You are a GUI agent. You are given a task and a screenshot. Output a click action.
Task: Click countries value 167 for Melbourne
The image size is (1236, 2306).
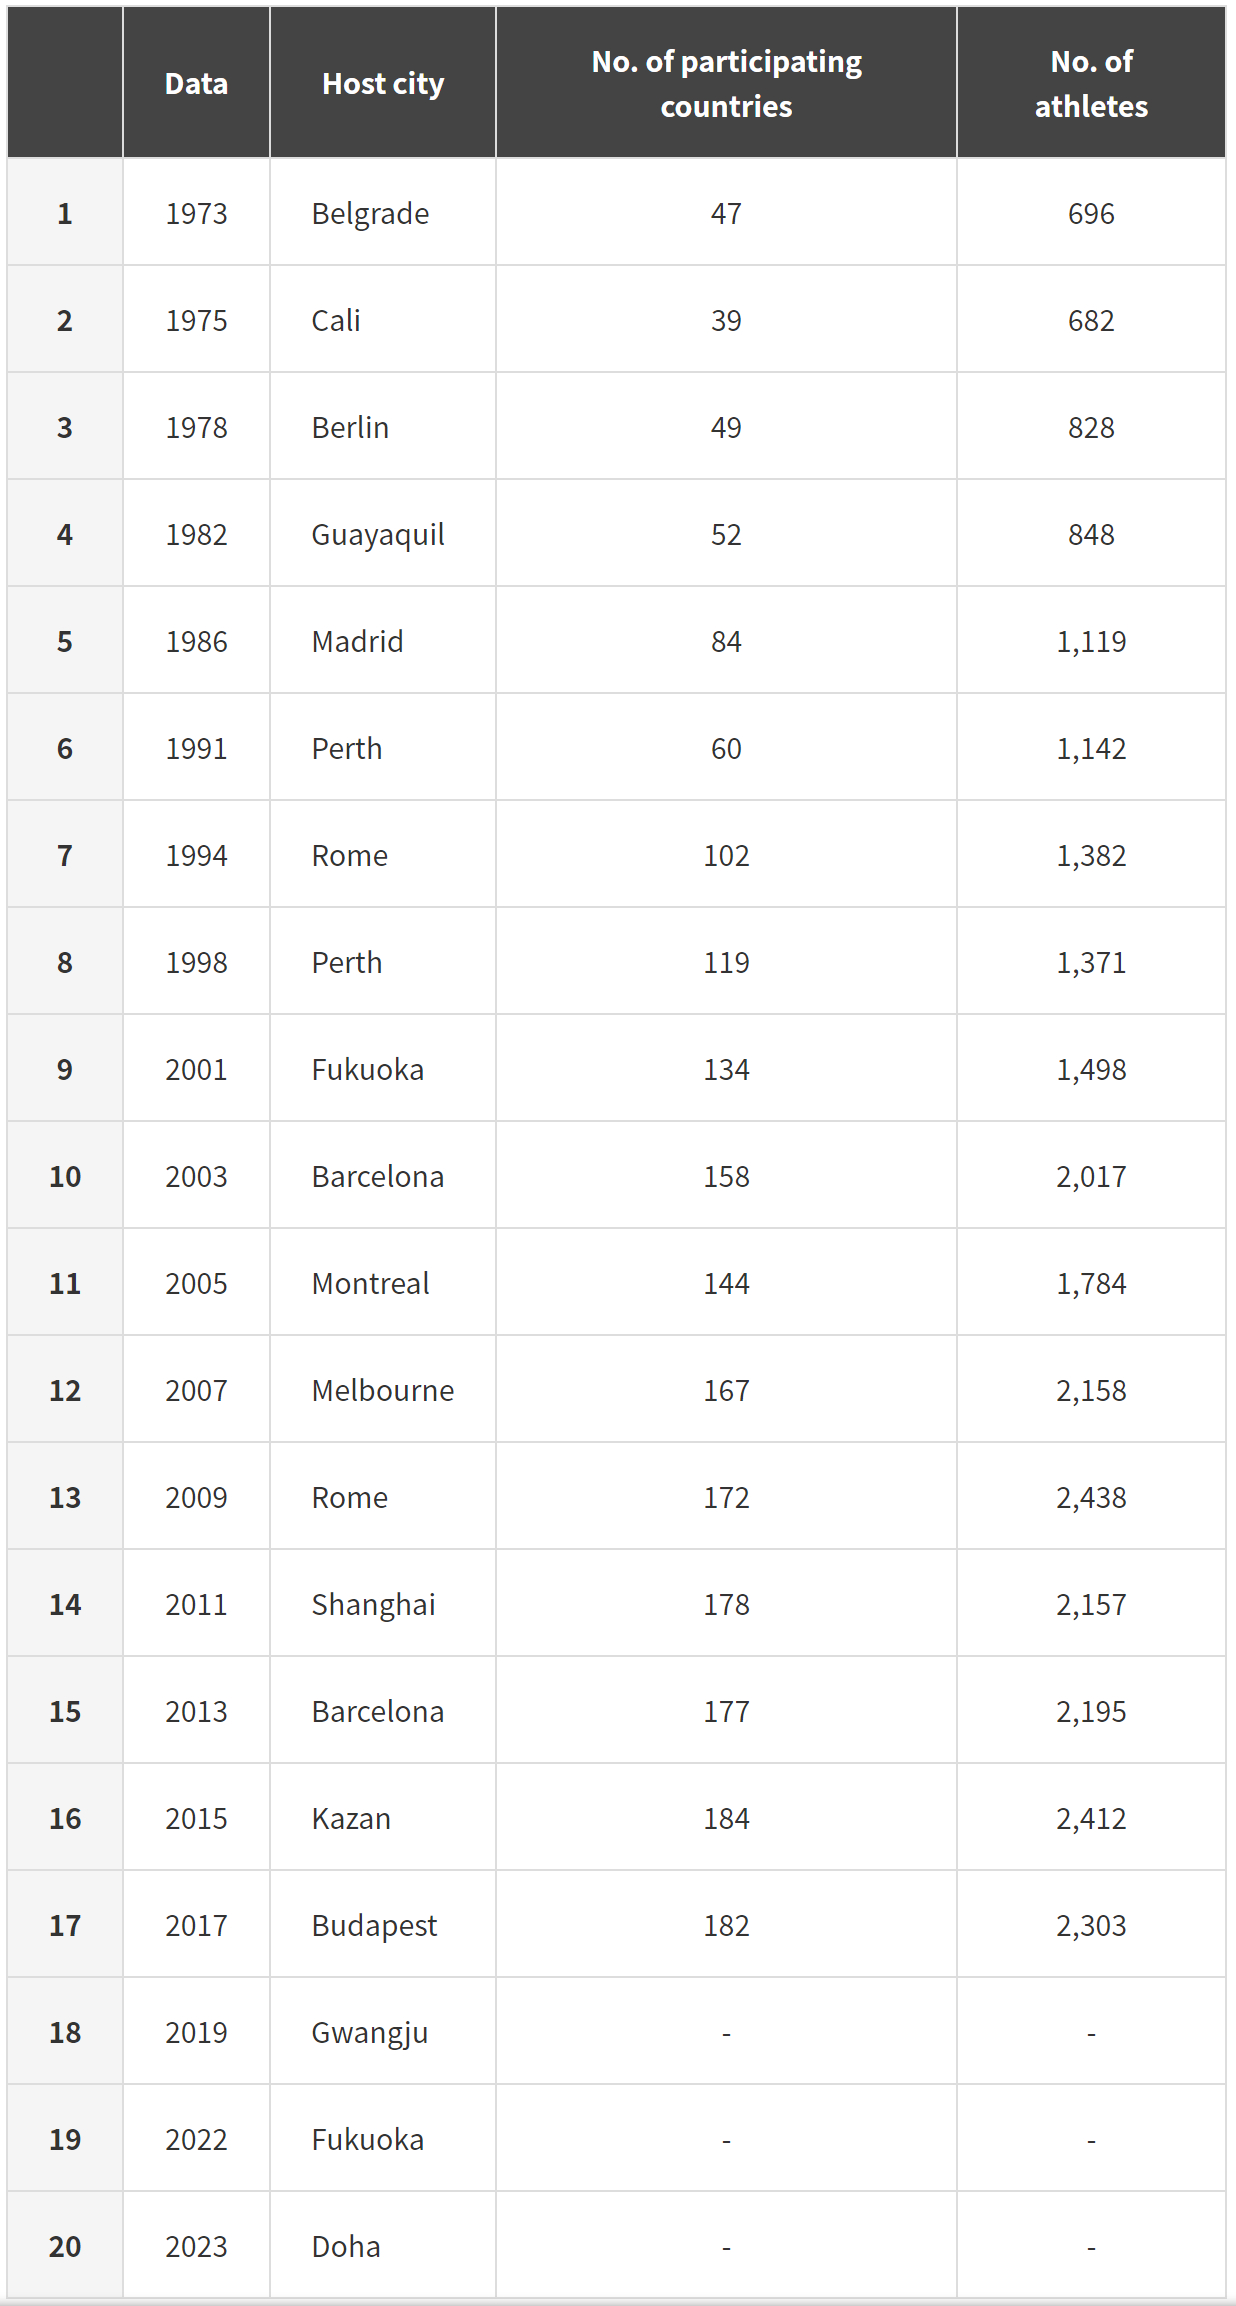coord(726,1390)
